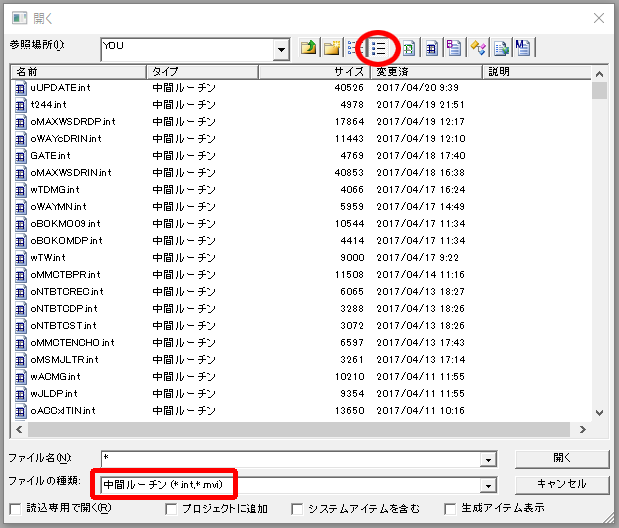Click the rightmost toolbar icon with letter M
This screenshot has width=619, height=528.
click(x=523, y=47)
